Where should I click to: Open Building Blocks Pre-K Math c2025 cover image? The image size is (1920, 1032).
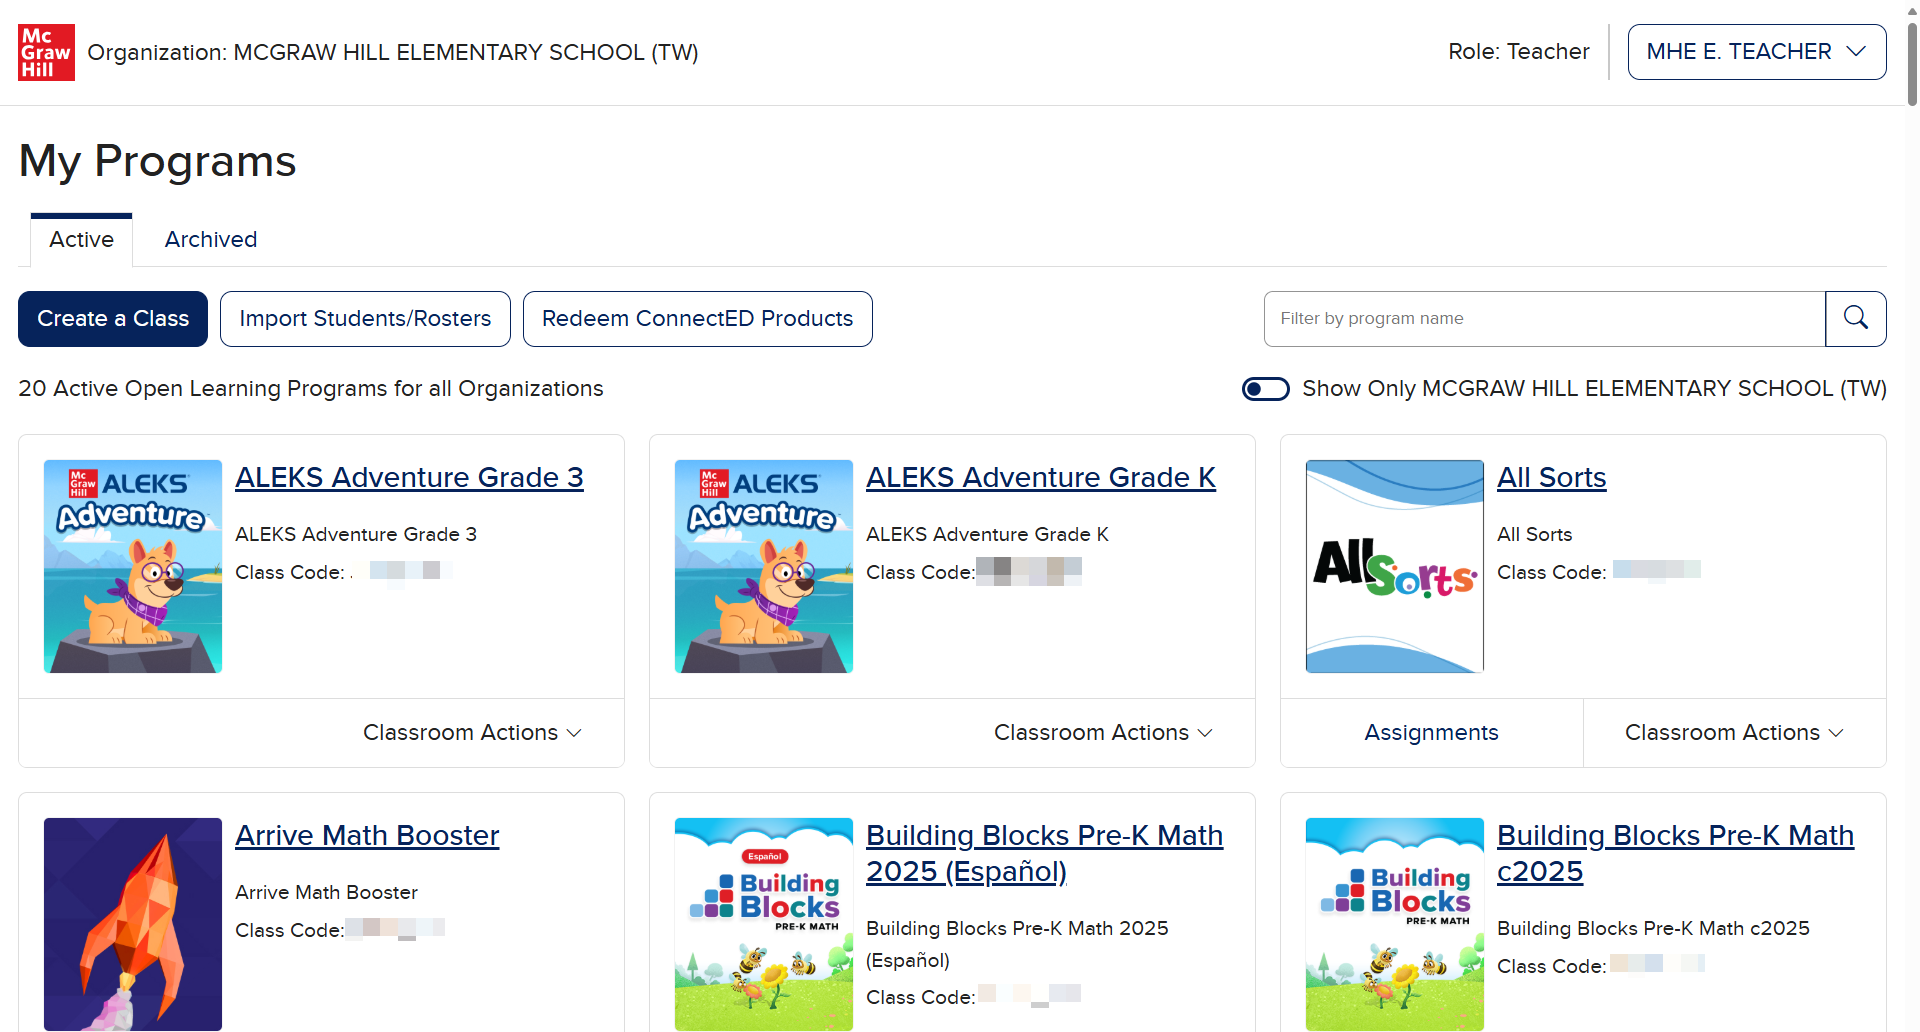[1395, 924]
